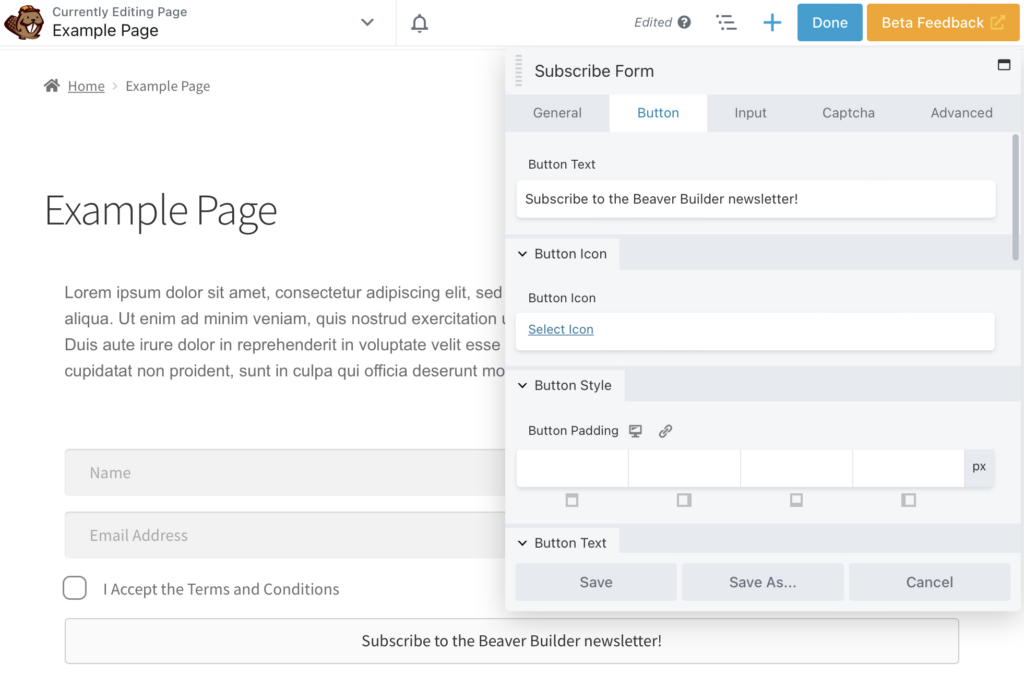Open the page title dropdown chevron

point(367,22)
